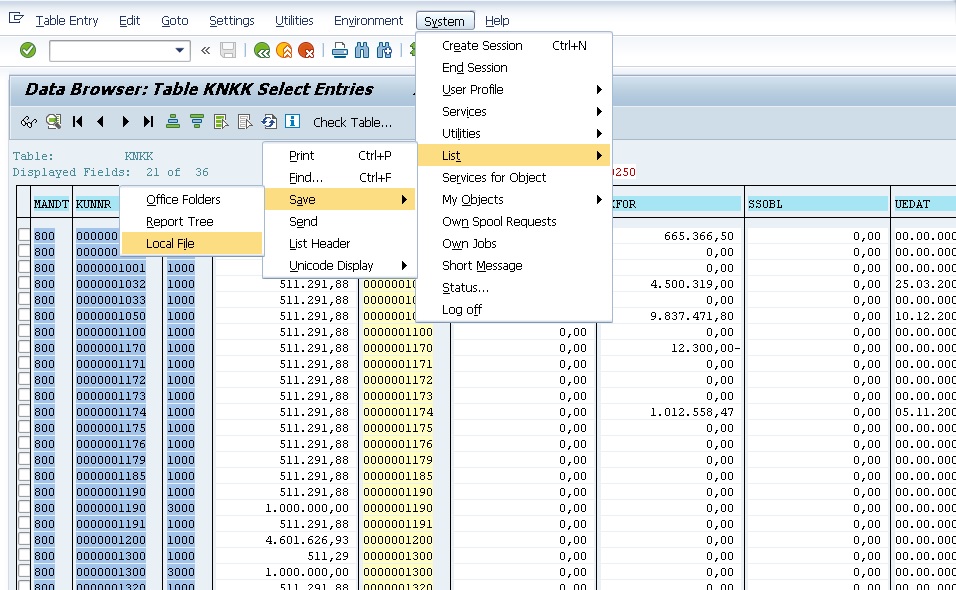Open the SAP window menu icon
Viewport: 956px width, 590px height.
click(x=16, y=18)
